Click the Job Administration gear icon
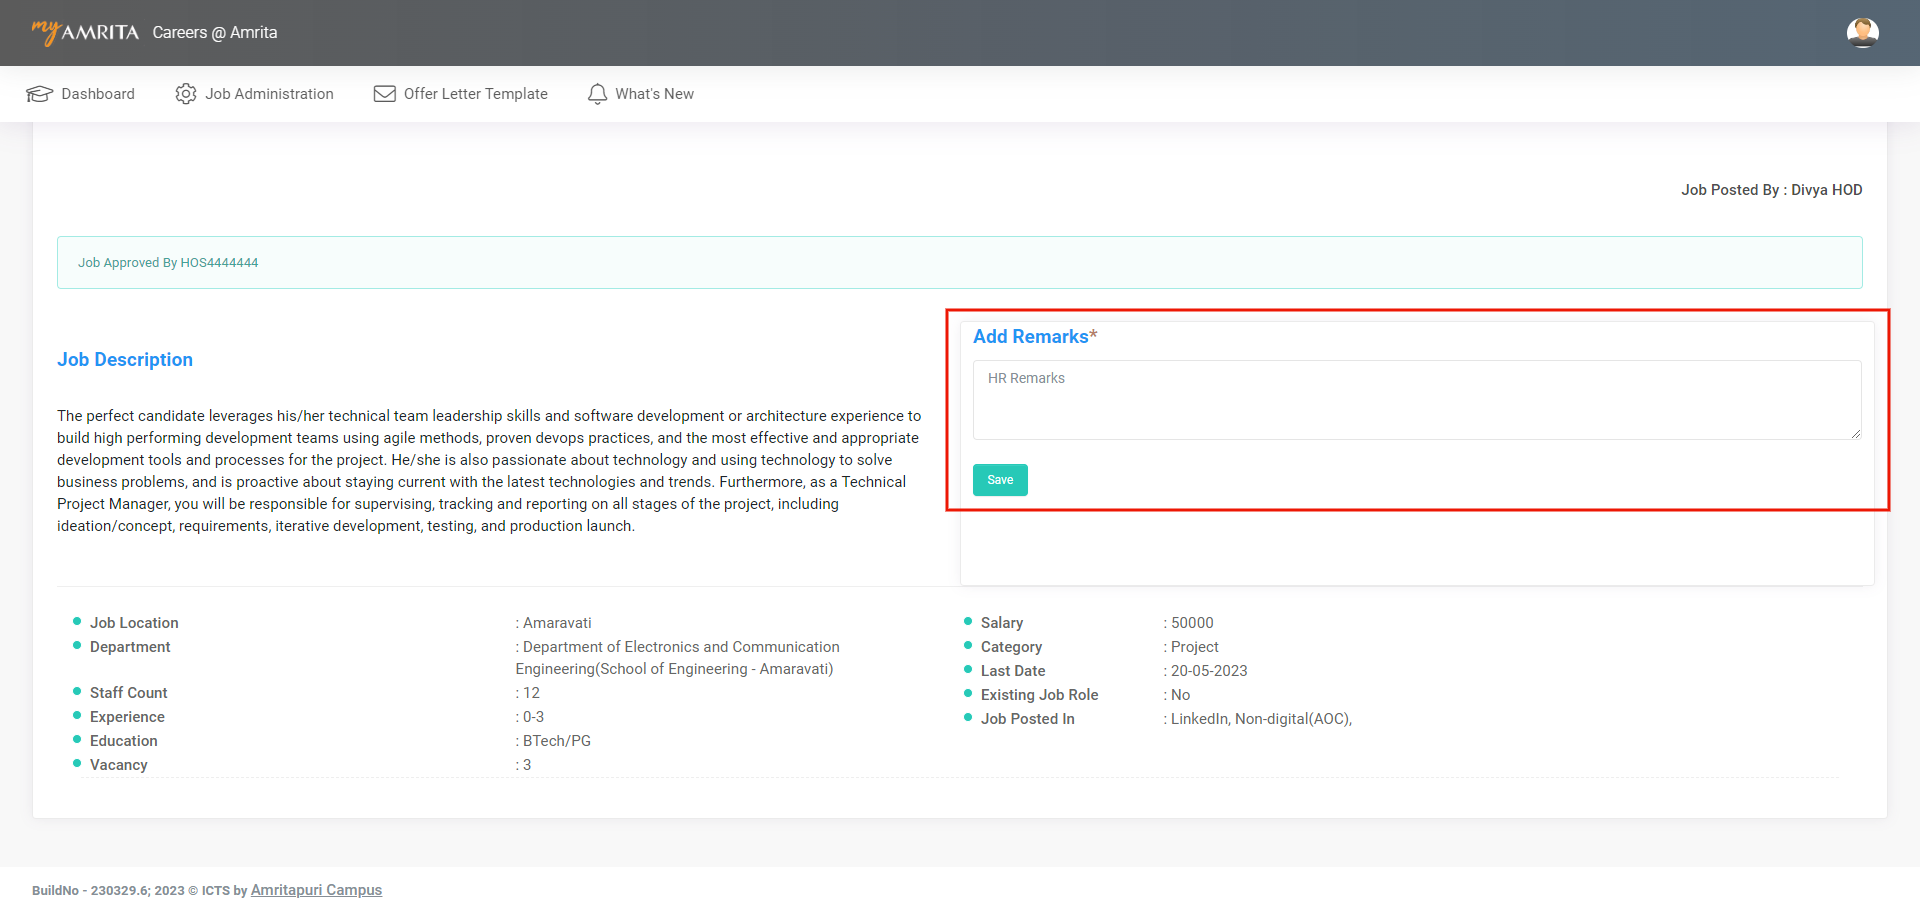This screenshot has width=1920, height=912. (x=186, y=94)
